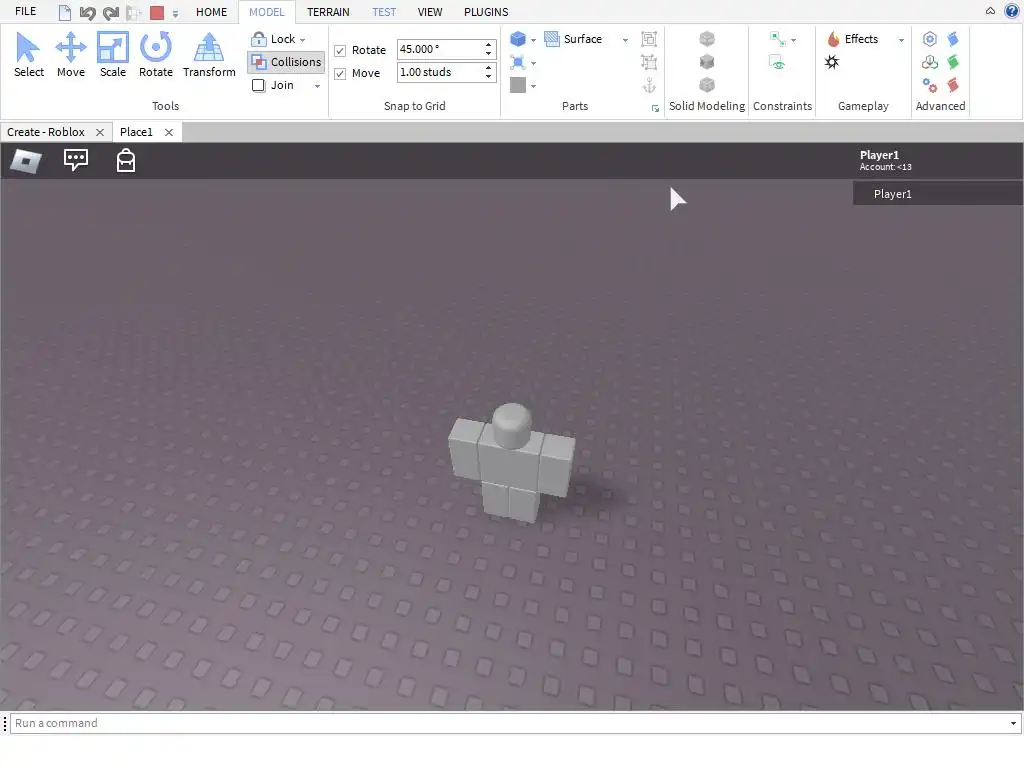Choose the Select tool
The image size is (1024, 768).
(29, 55)
